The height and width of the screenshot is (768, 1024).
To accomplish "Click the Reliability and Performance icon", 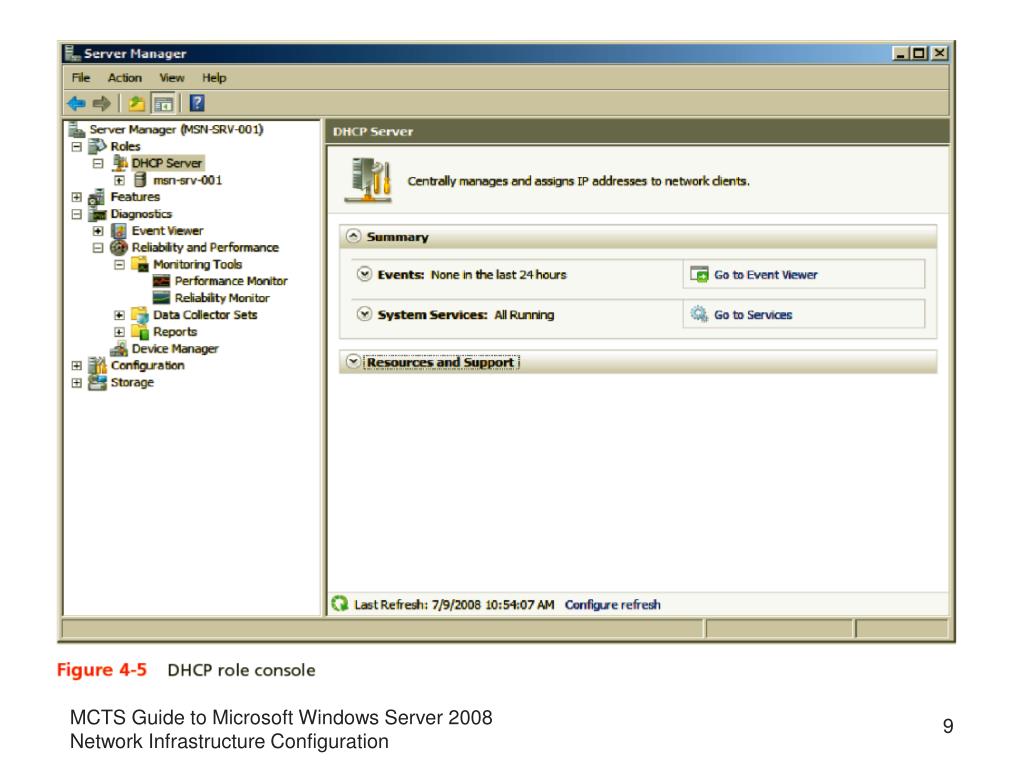I will click(119, 248).
